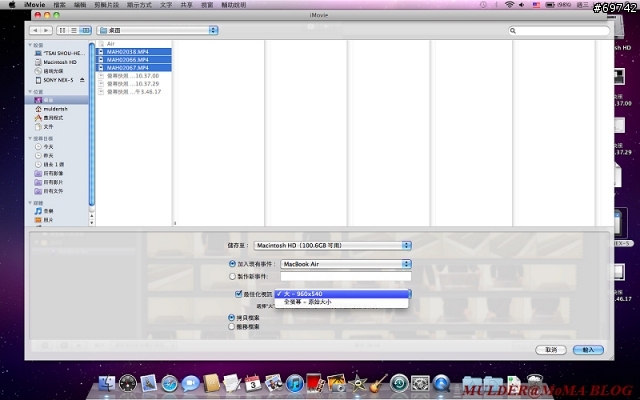640x400 pixels.
Task: Click the sidebar vertical scrollbar thumb
Action: pos(92,124)
